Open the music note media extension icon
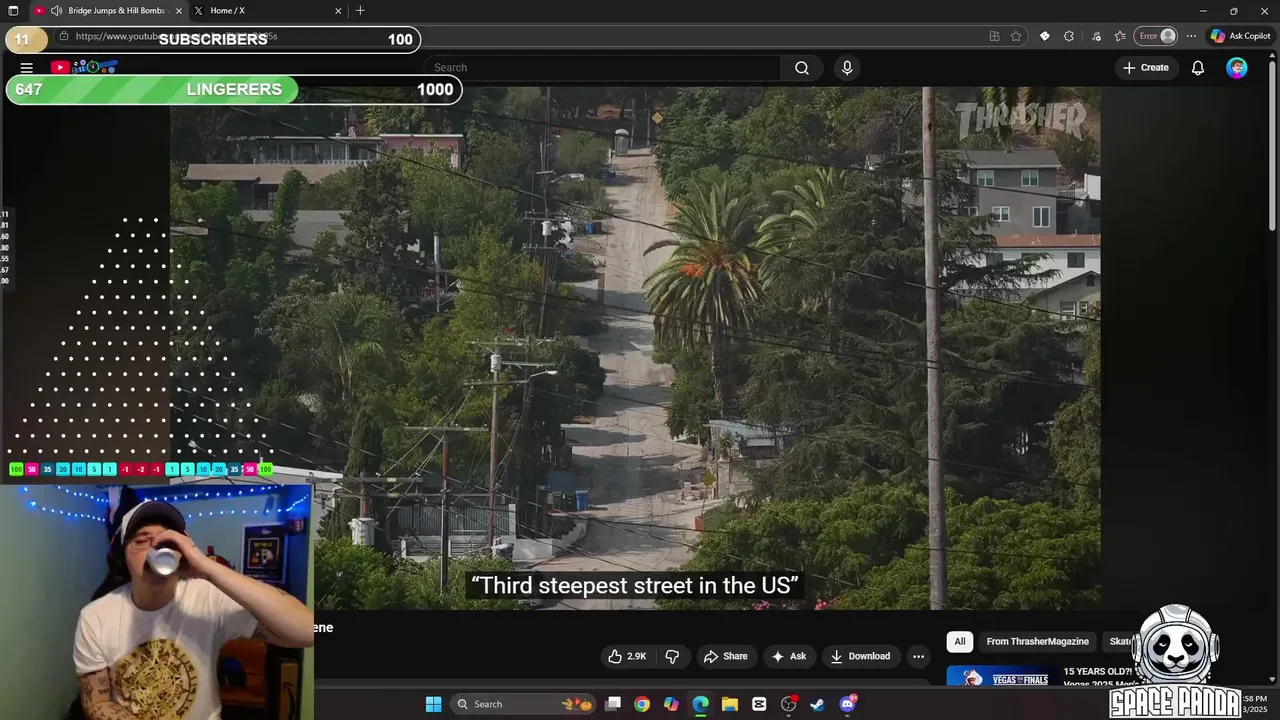 [x=1096, y=36]
